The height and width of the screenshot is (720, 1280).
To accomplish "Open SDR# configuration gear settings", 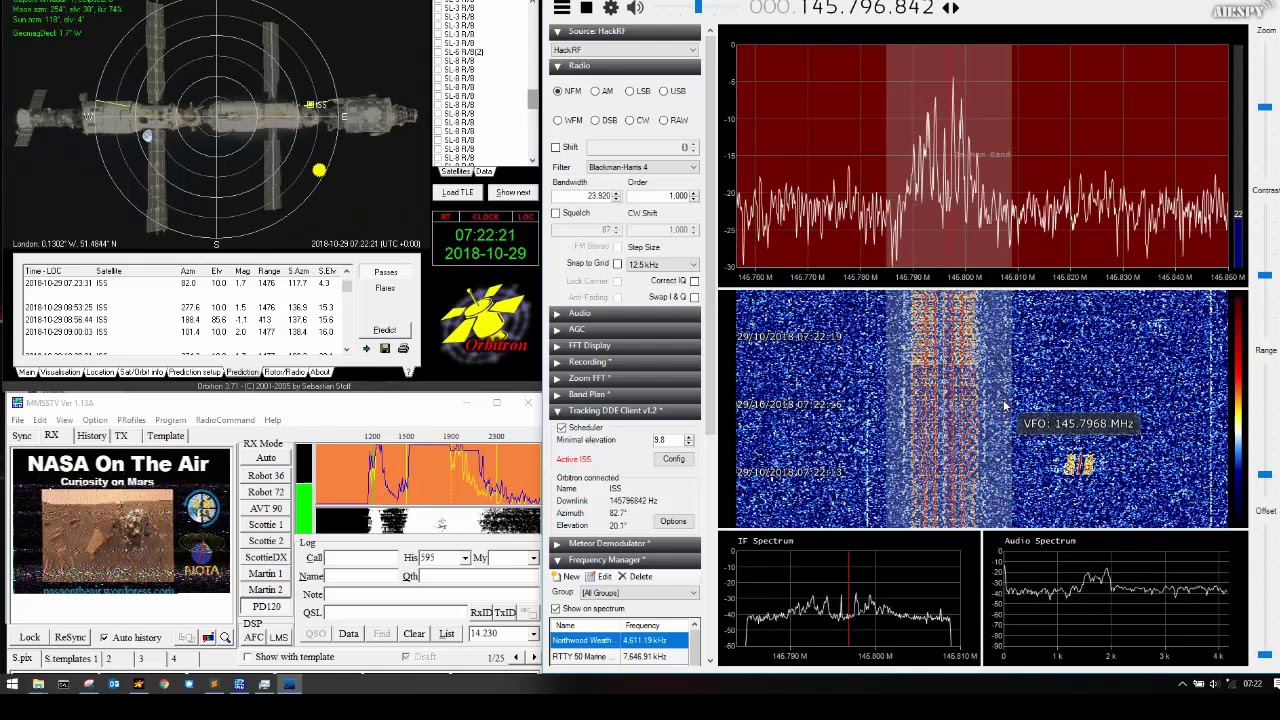I will coord(610,8).
